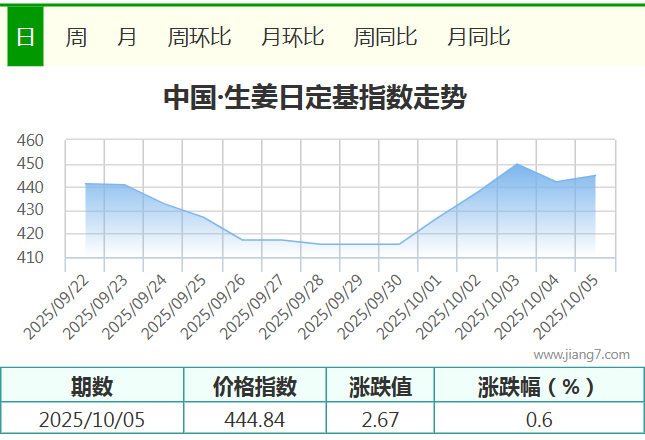Viewport: 645px width, 440px height.
Task: Show the 月同比 tab
Action: point(478,37)
